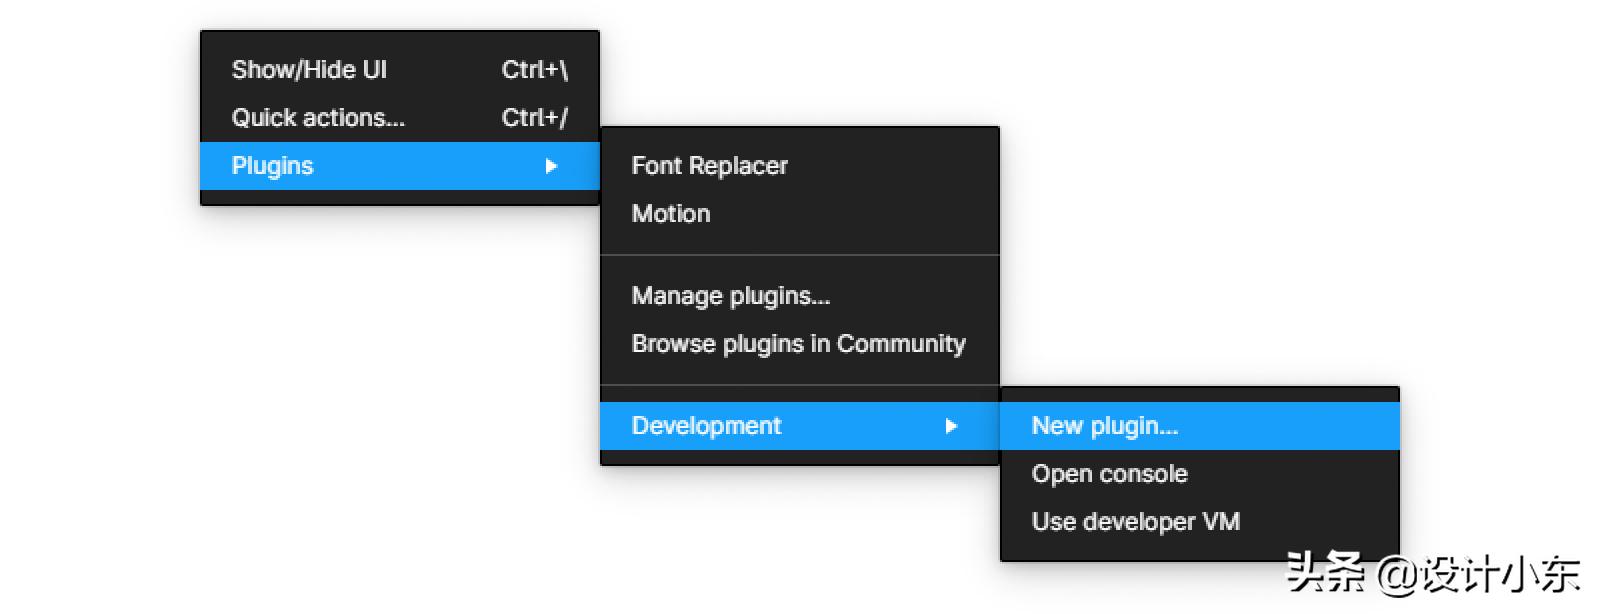Click the Ctrl+/ shortcut next to Quick actions

click(x=534, y=118)
